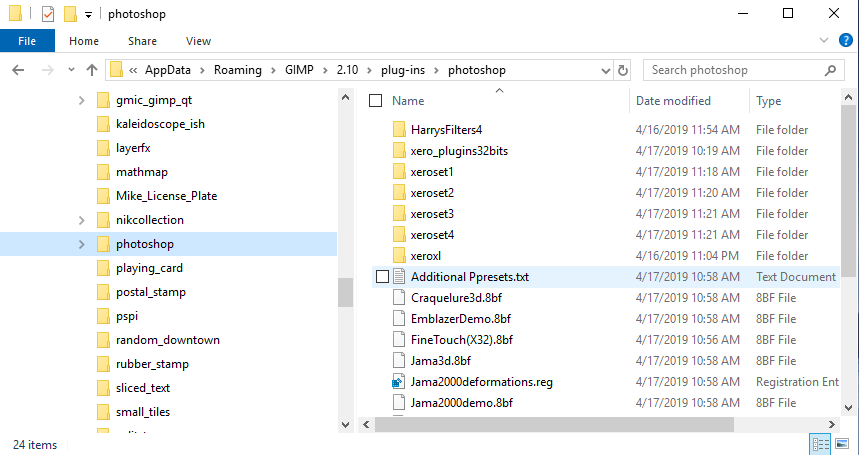Screen dimensions: 859x455
Task: Open the Customize Quick Access Toolbar dropdown
Action: pos(88,15)
